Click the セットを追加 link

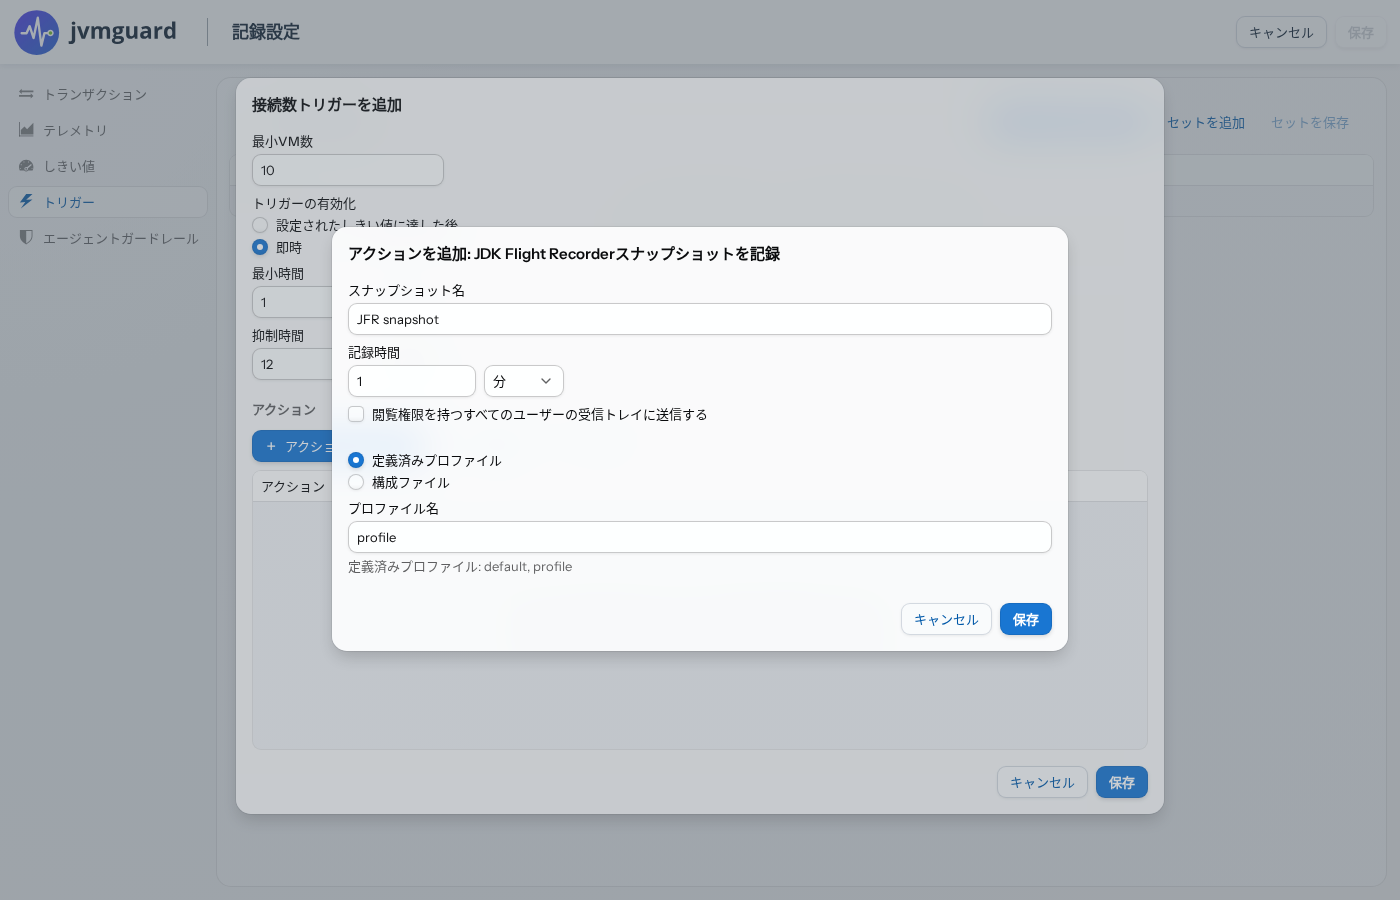pos(1206,122)
